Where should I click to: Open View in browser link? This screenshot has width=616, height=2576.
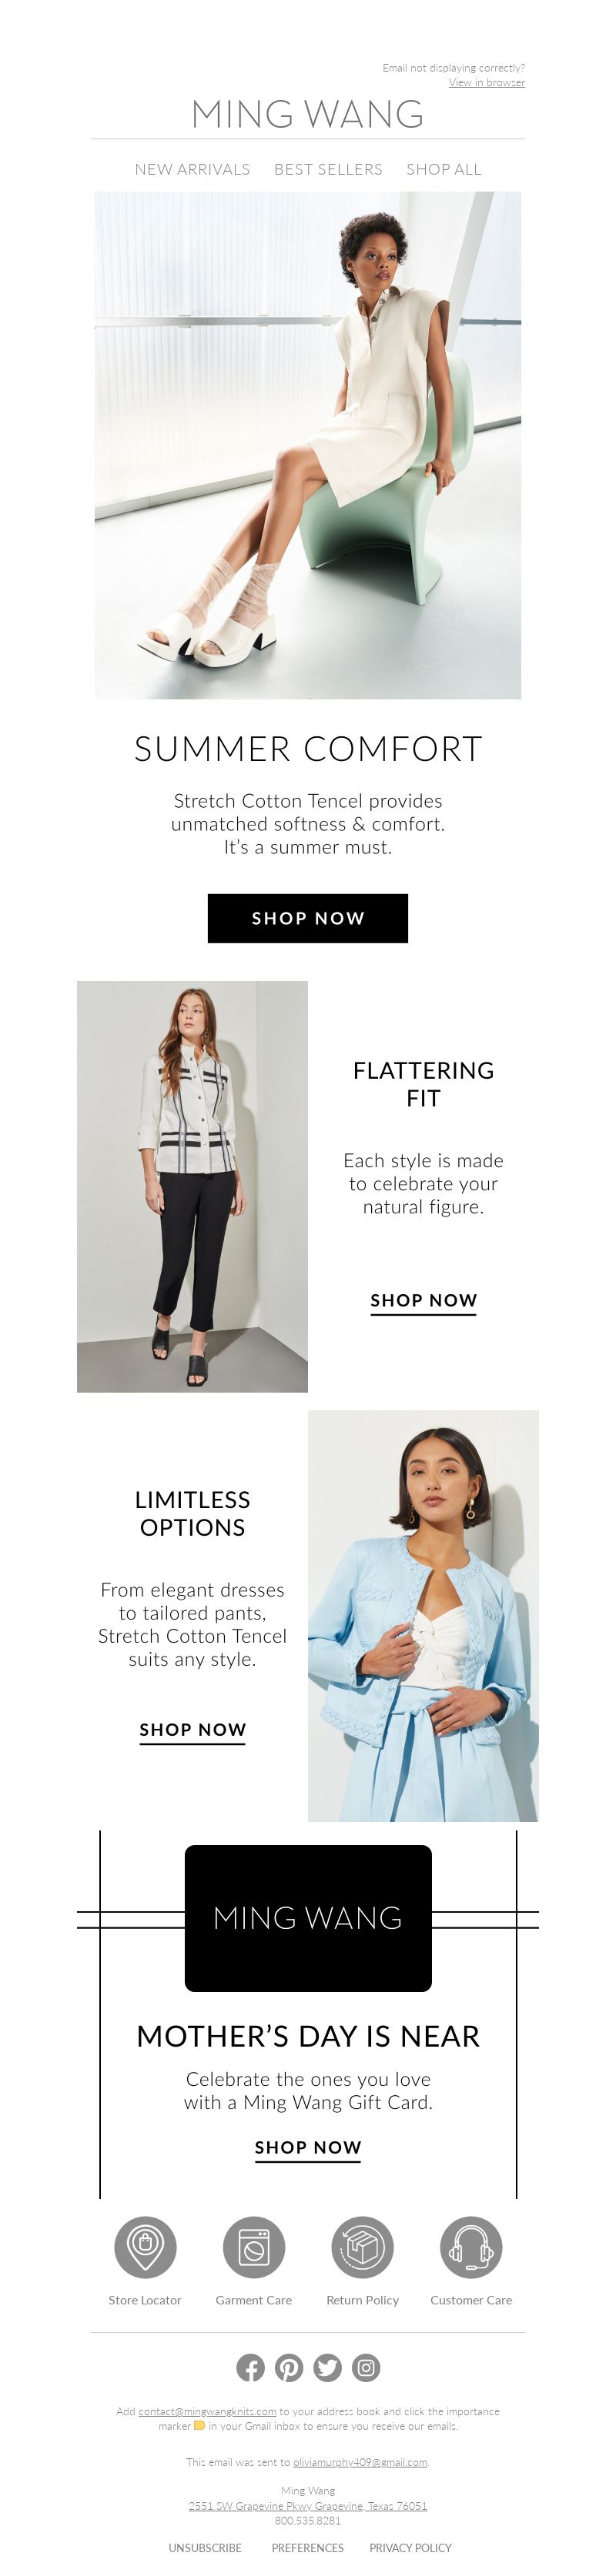pyautogui.click(x=487, y=82)
